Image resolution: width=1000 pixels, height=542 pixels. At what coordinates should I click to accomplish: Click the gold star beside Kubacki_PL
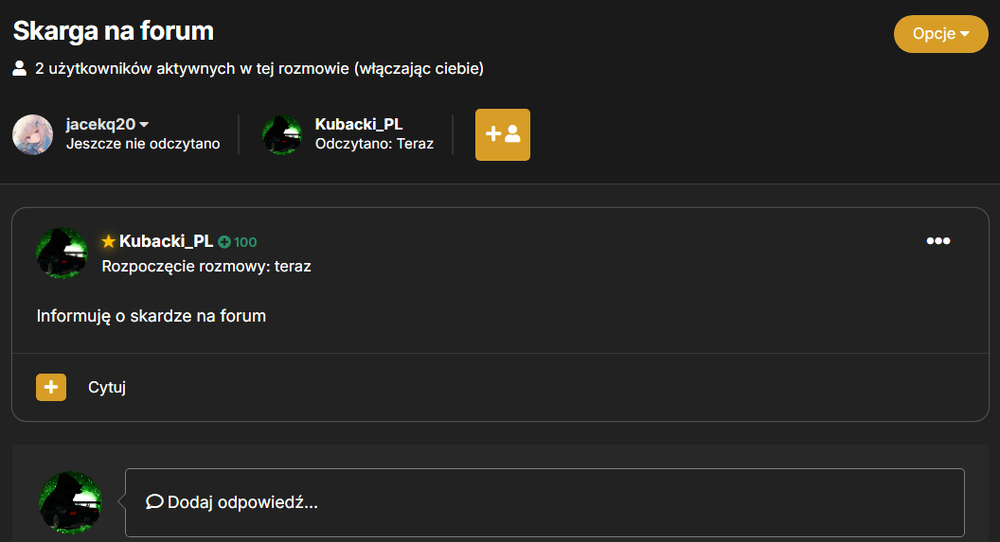(x=108, y=241)
